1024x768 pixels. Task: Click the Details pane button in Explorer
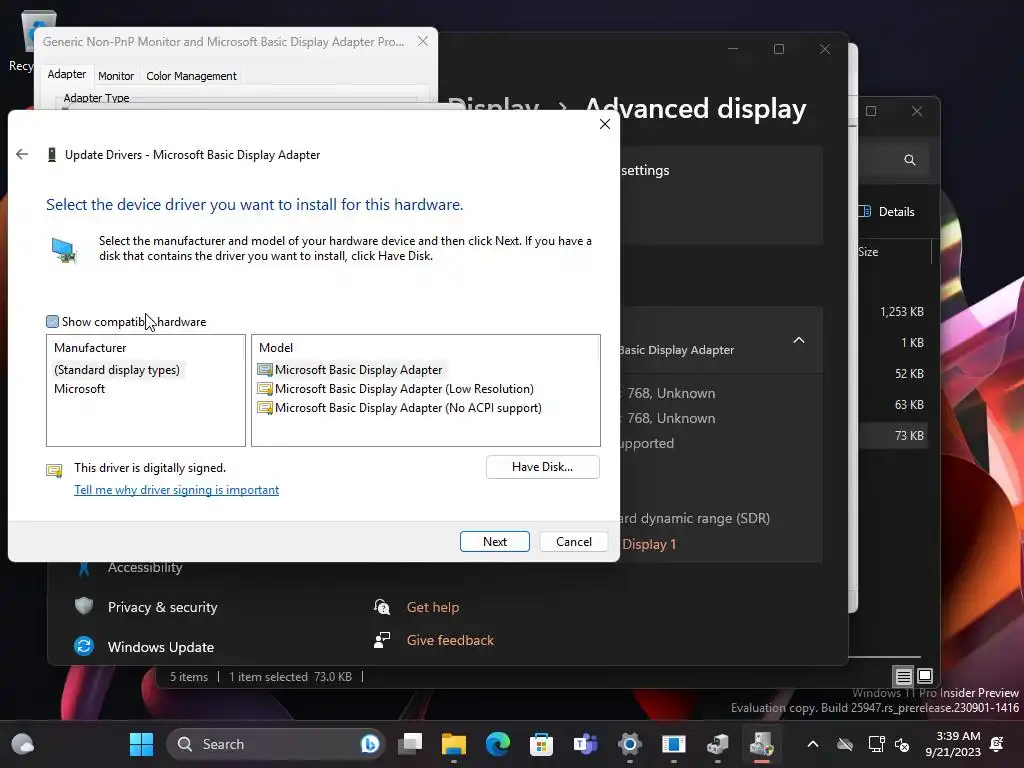tap(888, 212)
